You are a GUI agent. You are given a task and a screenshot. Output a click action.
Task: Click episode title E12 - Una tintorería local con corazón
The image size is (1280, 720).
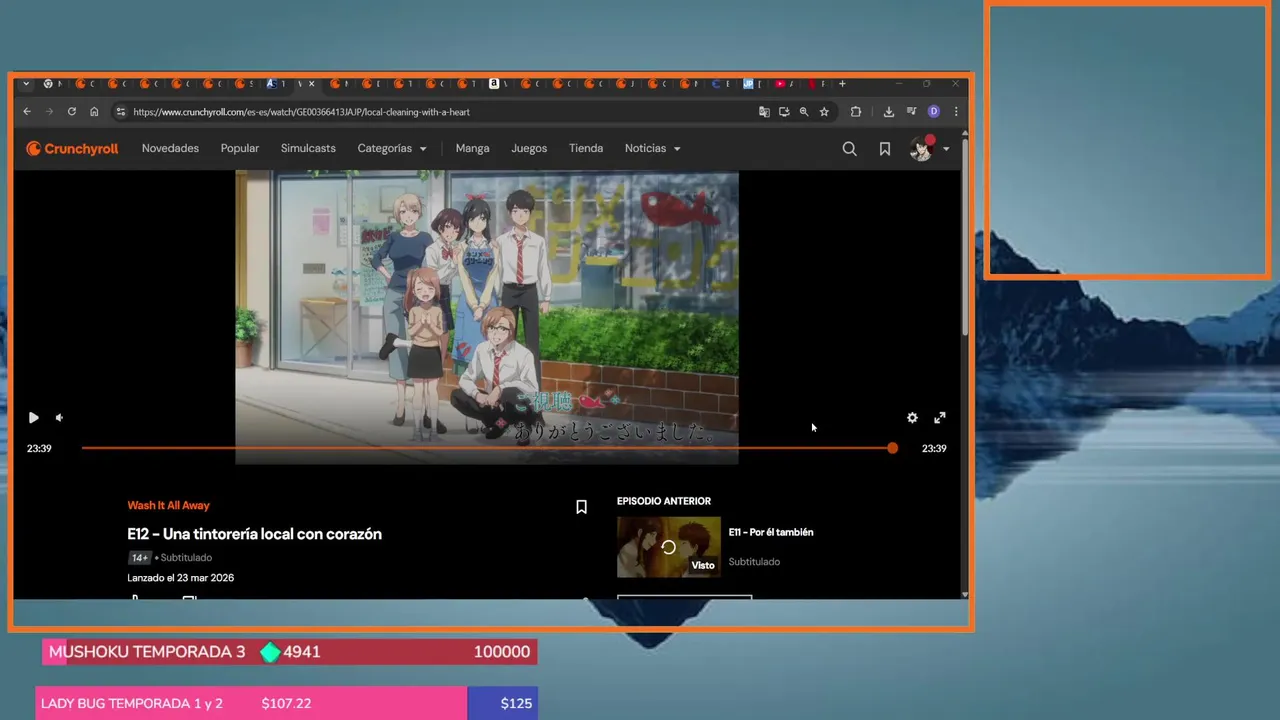point(254,534)
